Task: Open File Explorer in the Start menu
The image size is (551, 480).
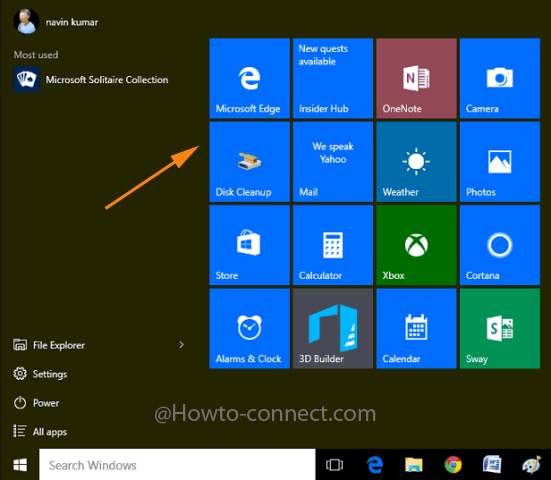Action: [49, 345]
